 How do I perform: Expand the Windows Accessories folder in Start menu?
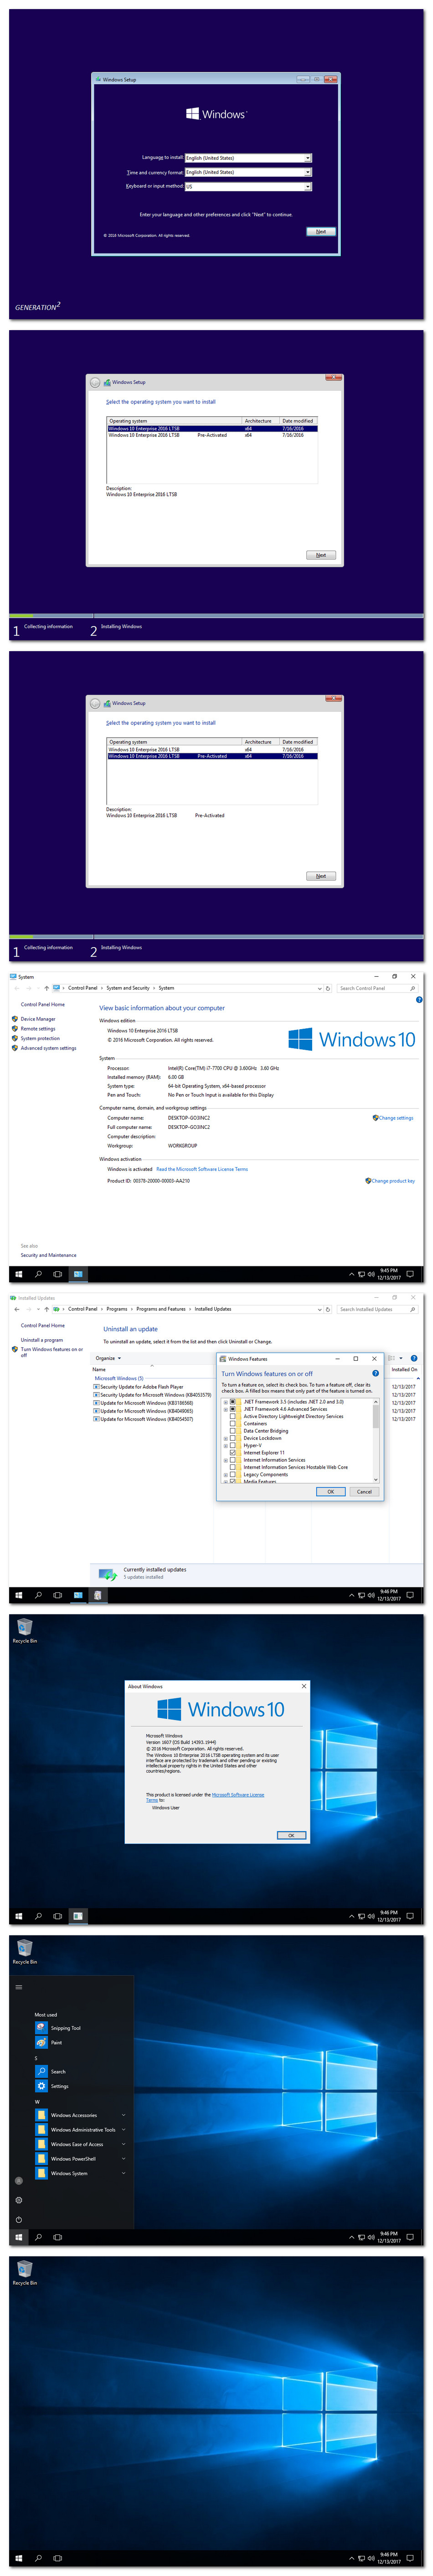pyautogui.click(x=80, y=2115)
